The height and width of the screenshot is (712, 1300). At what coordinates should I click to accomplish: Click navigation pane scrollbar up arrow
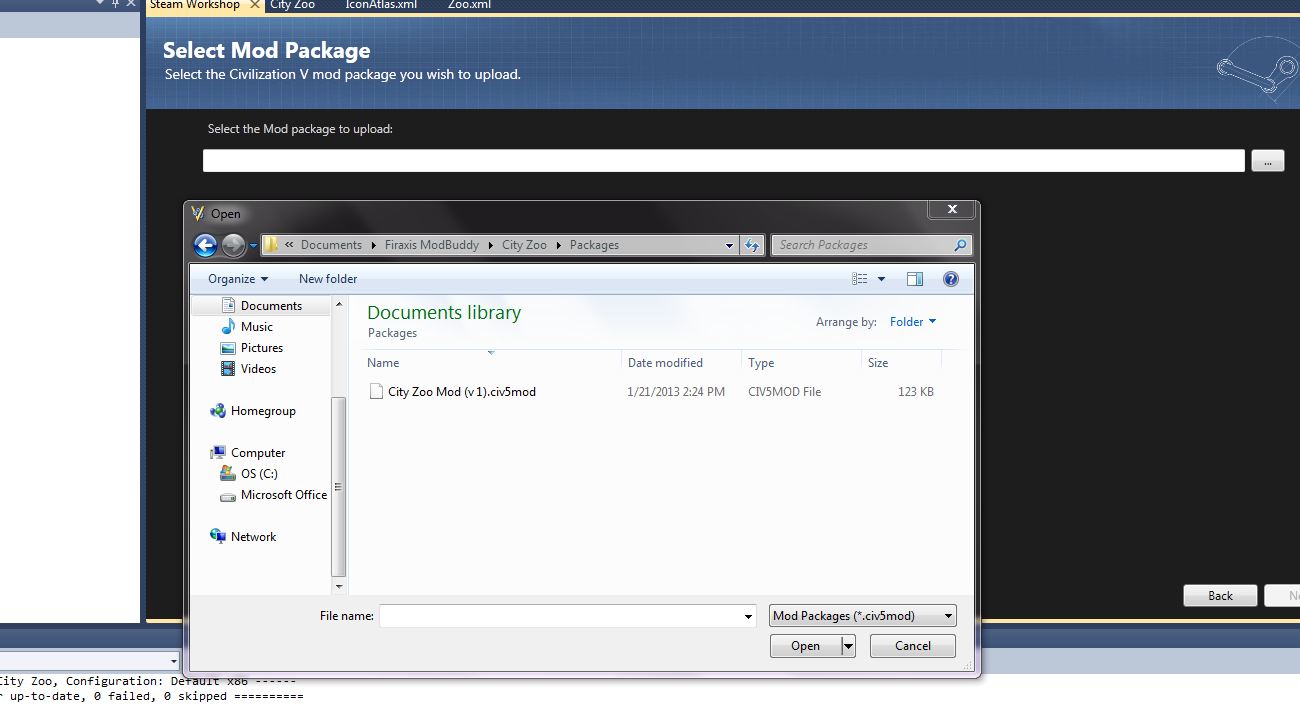pos(339,304)
